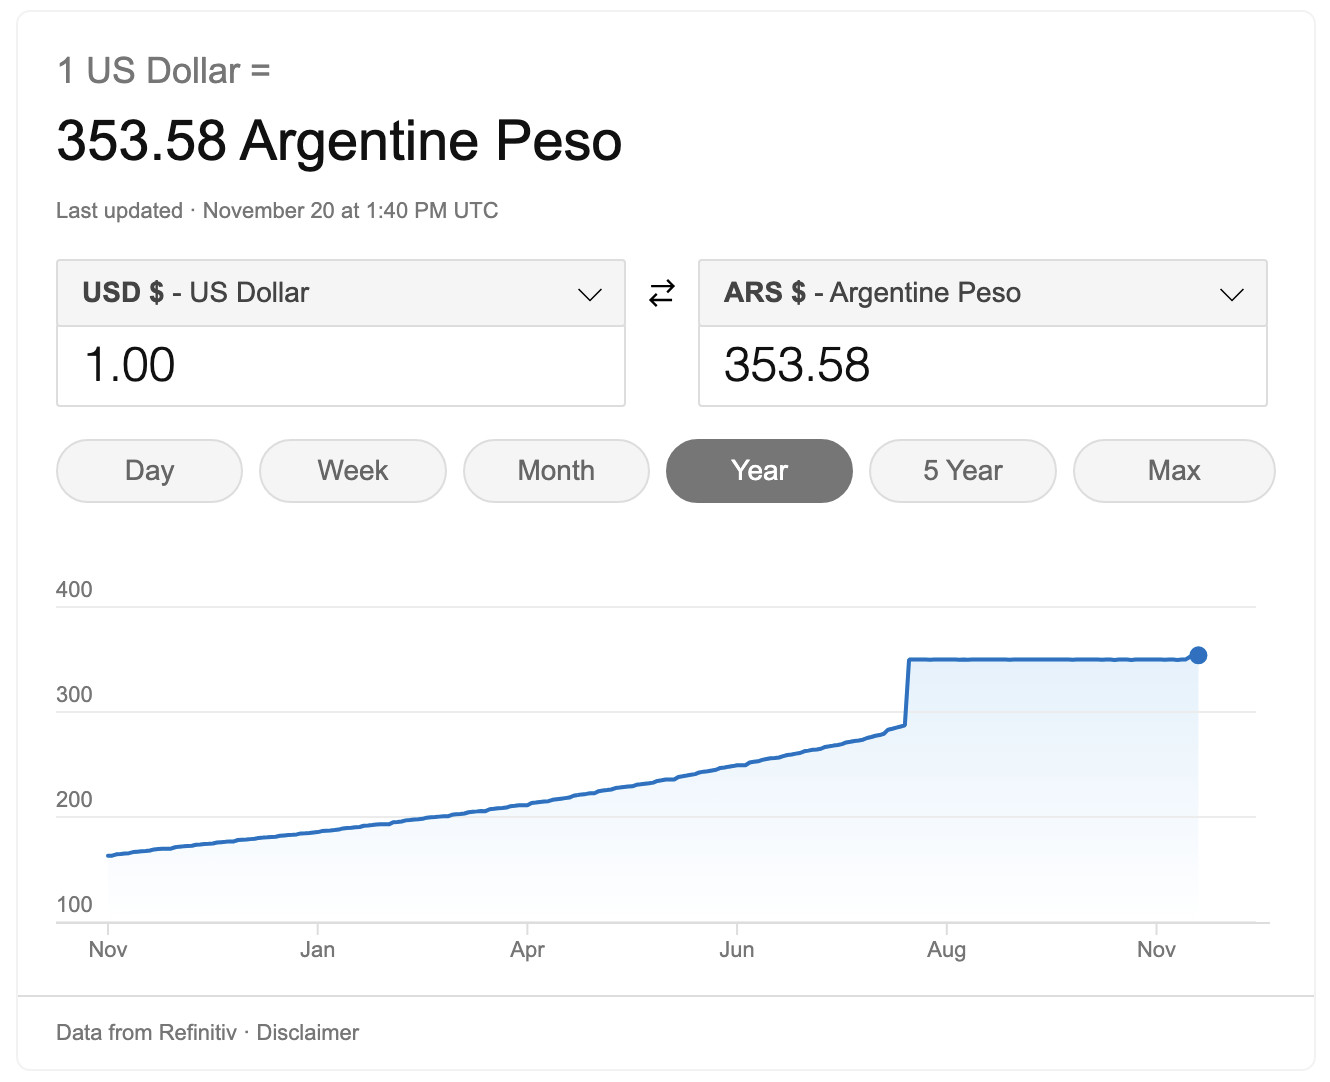Click the Jan tick on chart axis
1330x1082 pixels.
(x=317, y=949)
